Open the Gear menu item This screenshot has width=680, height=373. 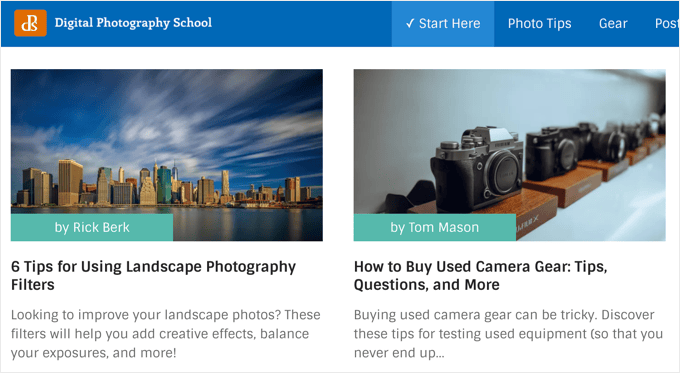(613, 23)
